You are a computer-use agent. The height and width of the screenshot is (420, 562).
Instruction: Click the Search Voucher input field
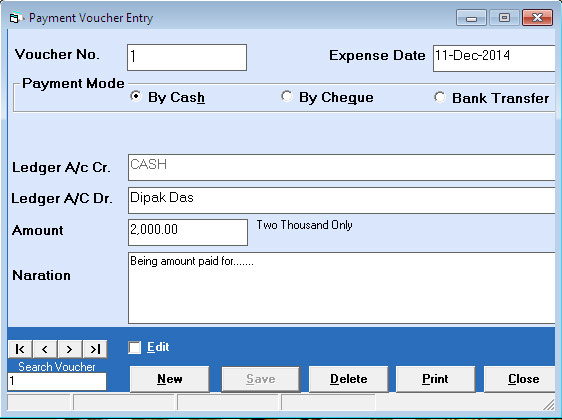click(57, 381)
